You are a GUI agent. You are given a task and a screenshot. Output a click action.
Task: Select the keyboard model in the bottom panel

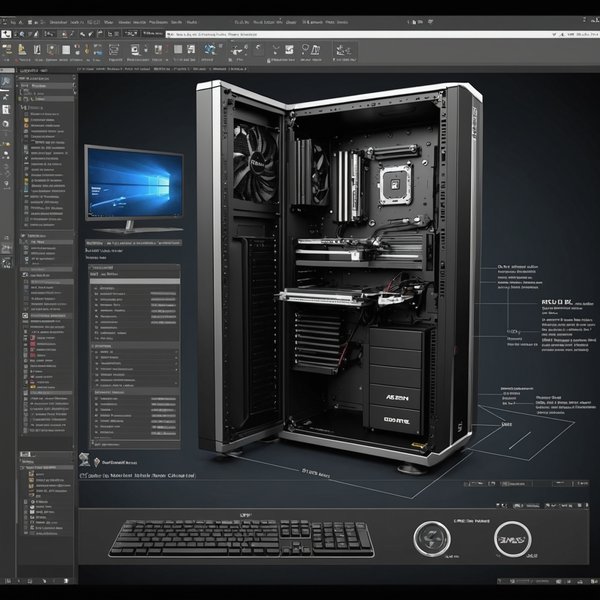(x=241, y=538)
